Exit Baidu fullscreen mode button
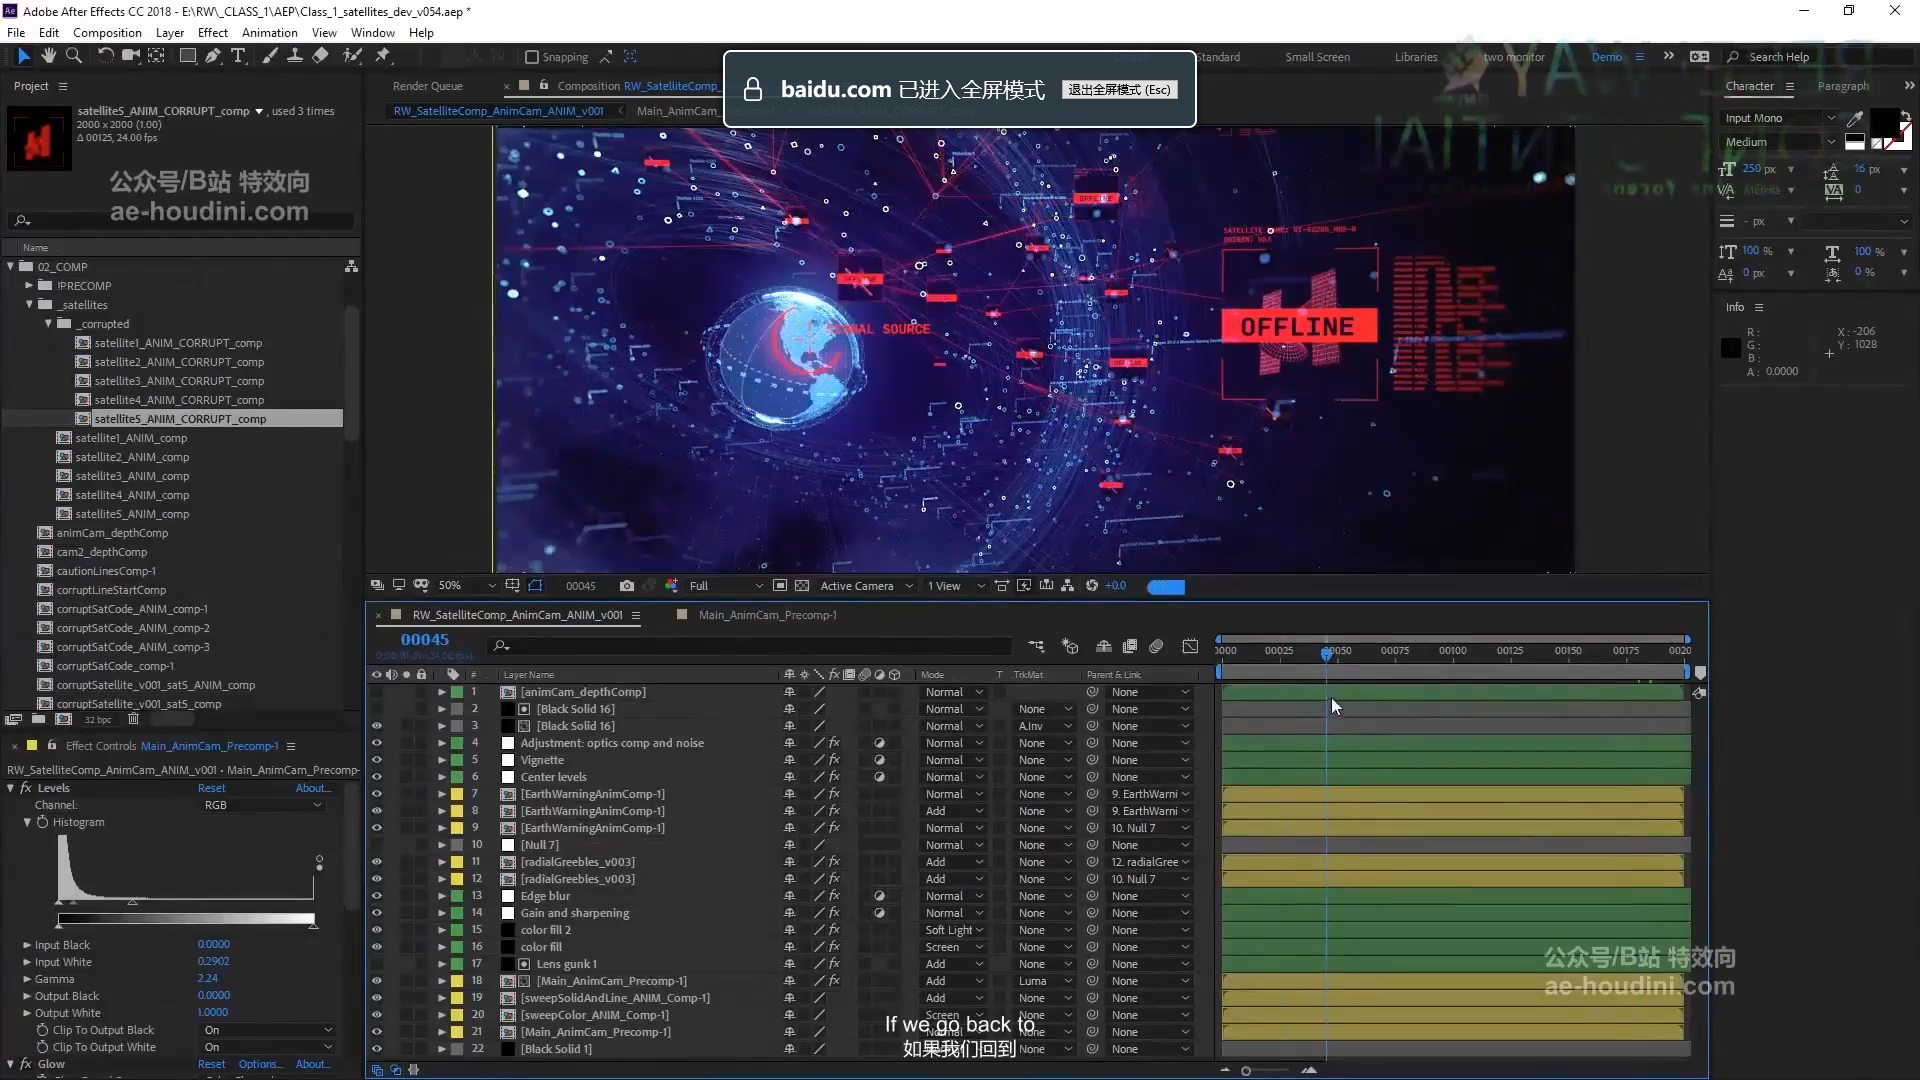This screenshot has height=1080, width=1920. pos(1119,90)
